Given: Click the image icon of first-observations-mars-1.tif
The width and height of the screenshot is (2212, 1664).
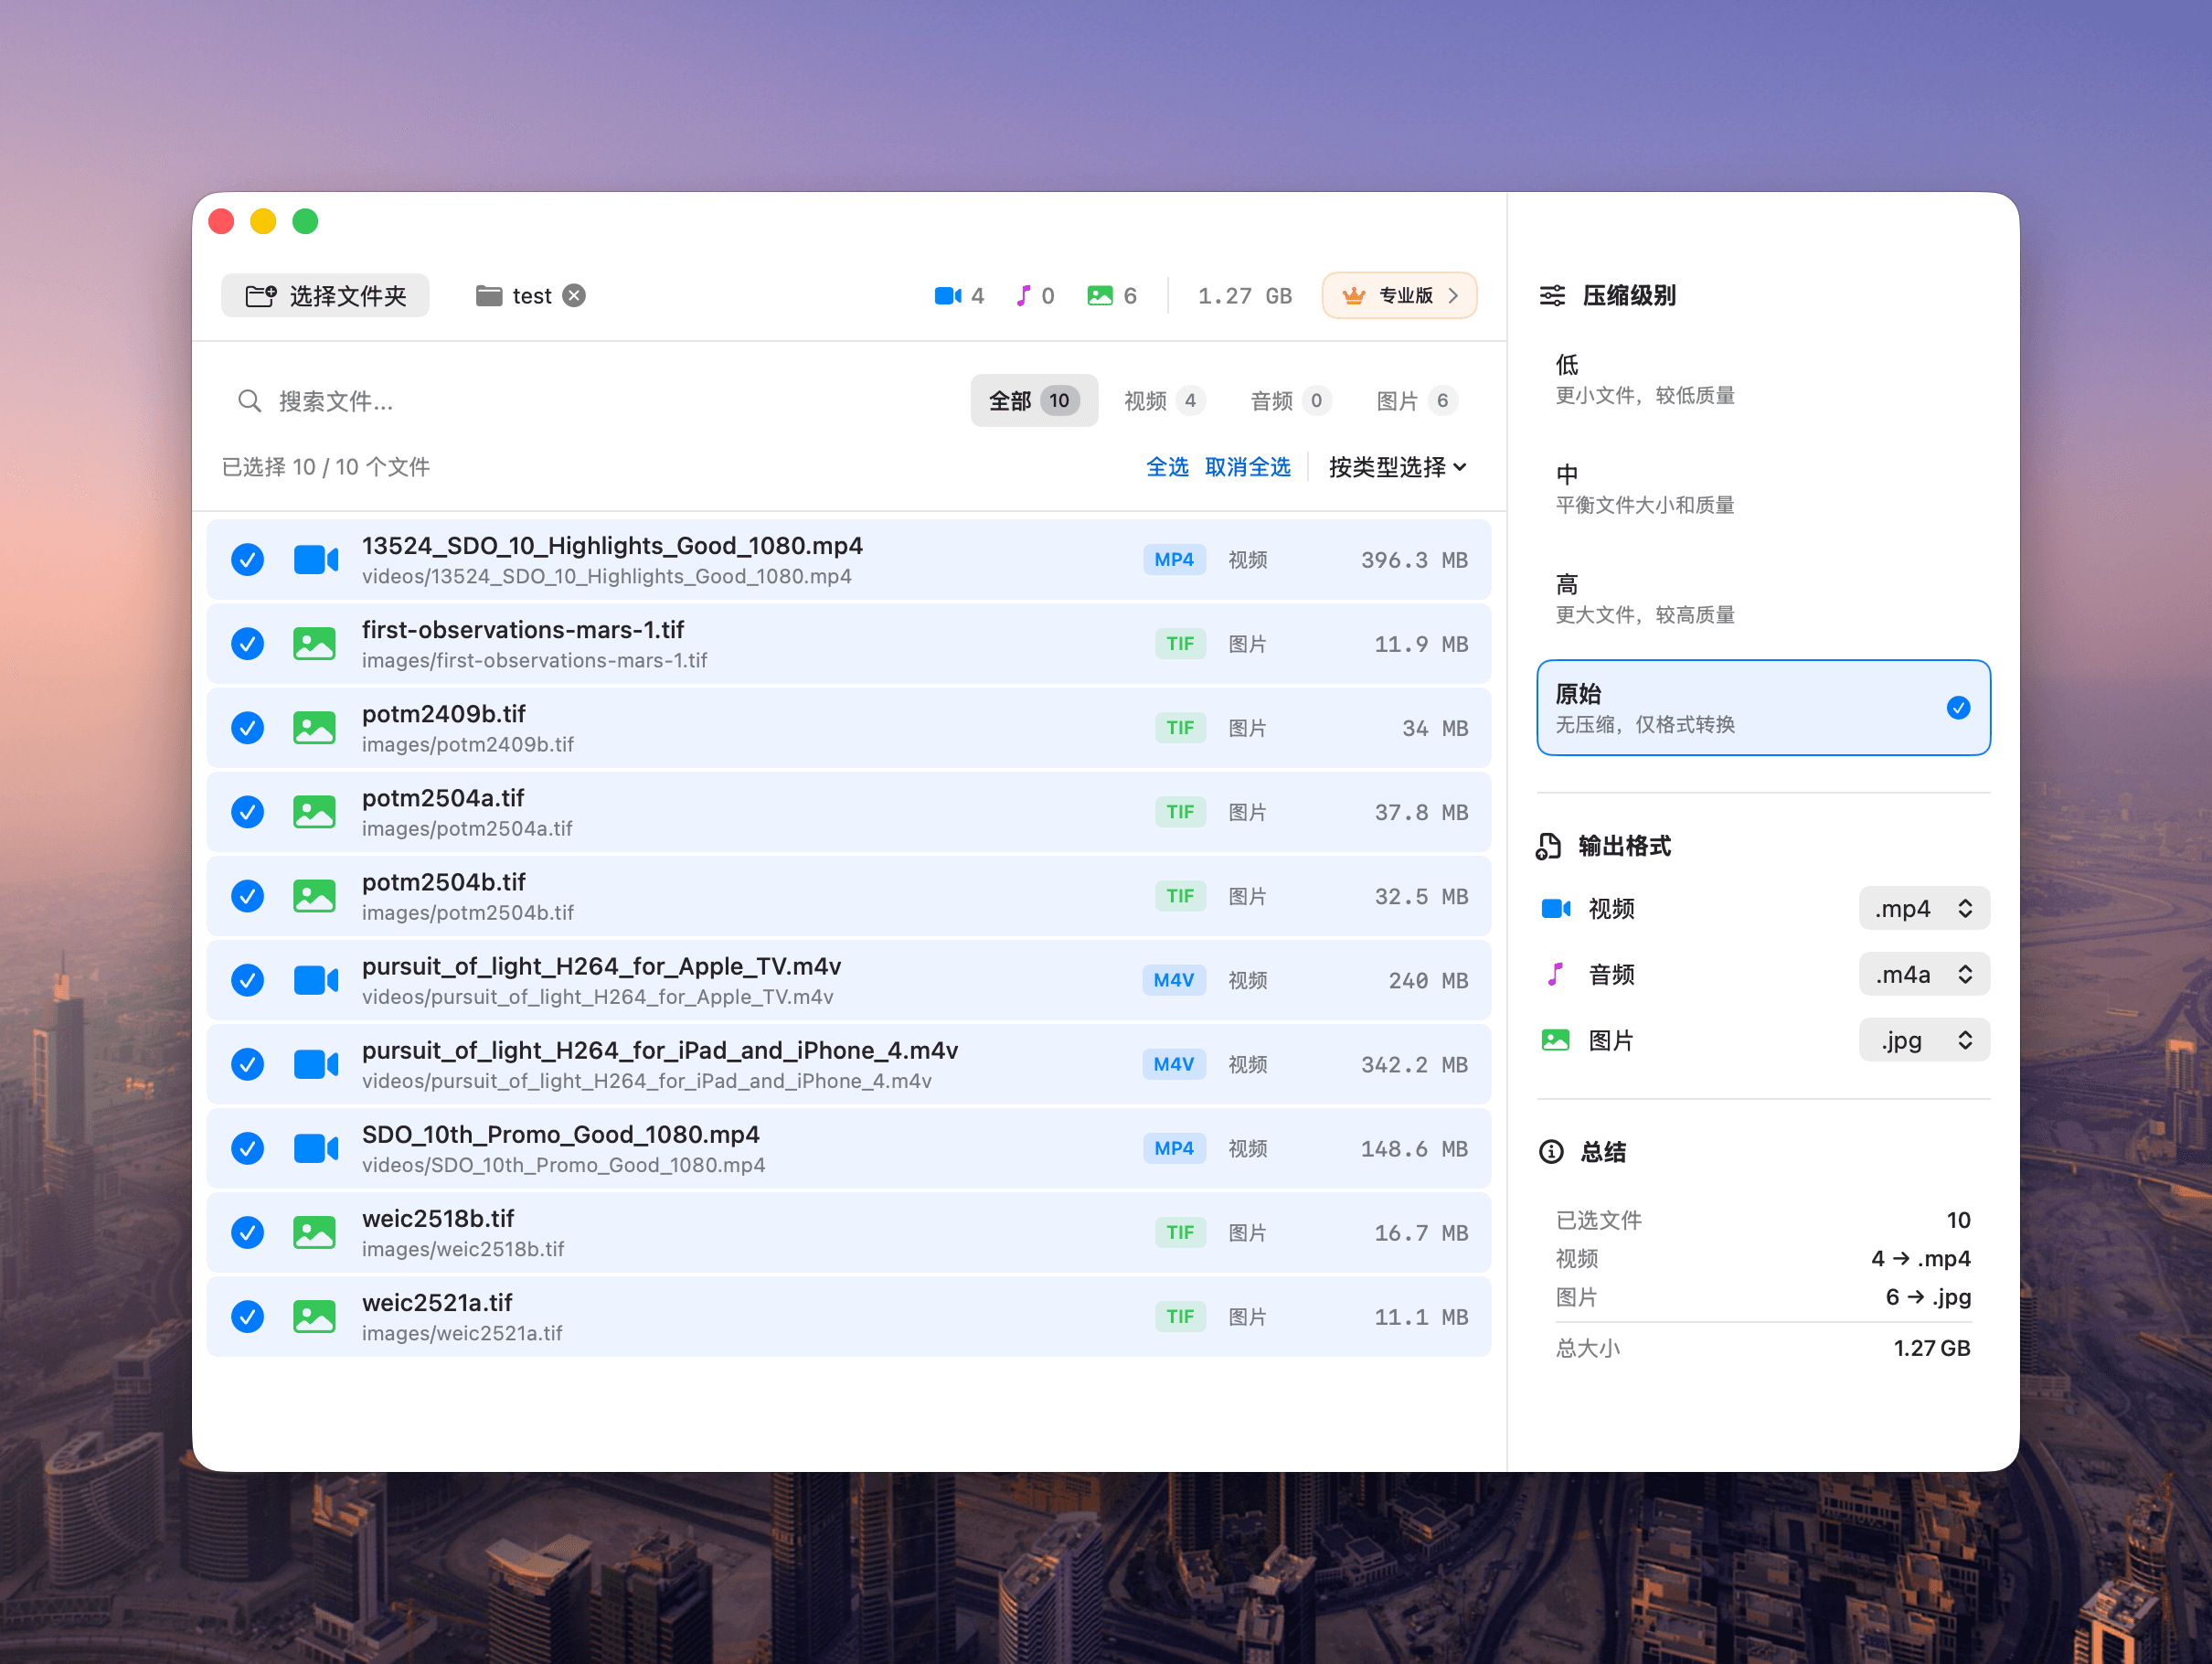Looking at the screenshot, I should click(x=315, y=644).
